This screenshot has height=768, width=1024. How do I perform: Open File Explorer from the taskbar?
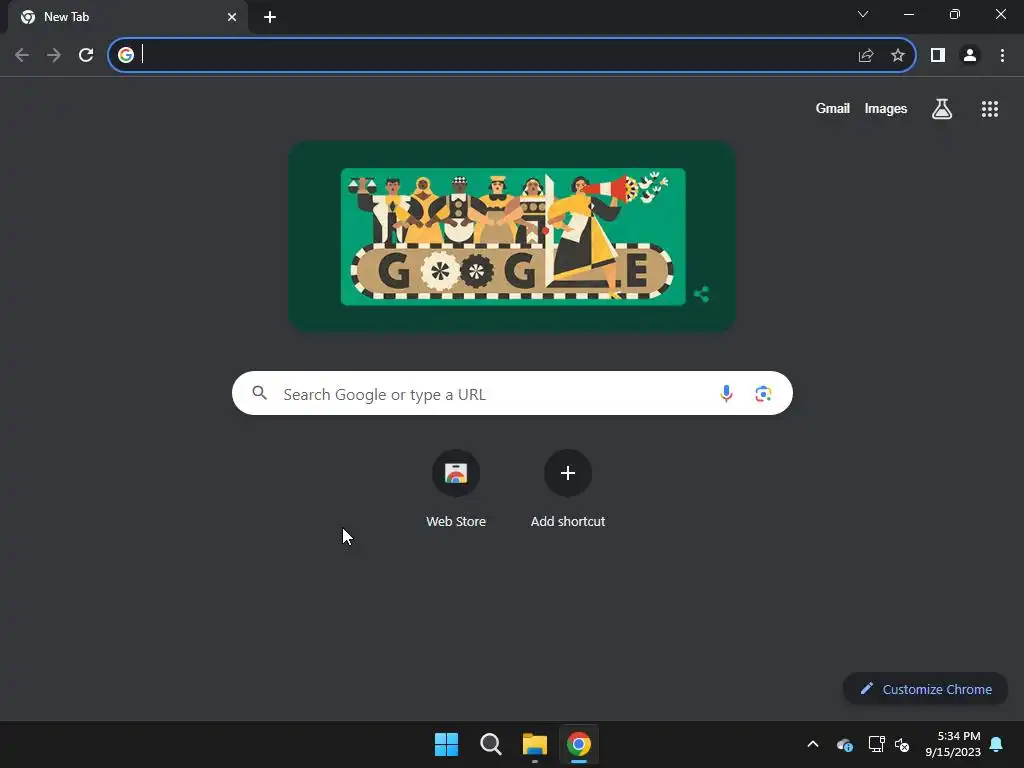[x=535, y=744]
